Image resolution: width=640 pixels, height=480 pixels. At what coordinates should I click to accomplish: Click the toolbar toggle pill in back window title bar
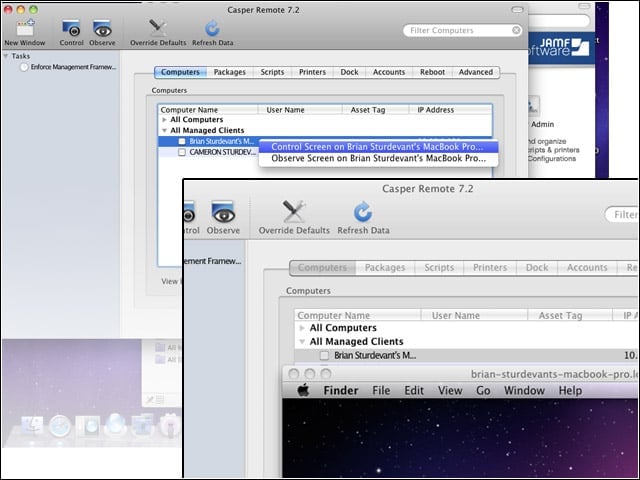[x=517, y=10]
